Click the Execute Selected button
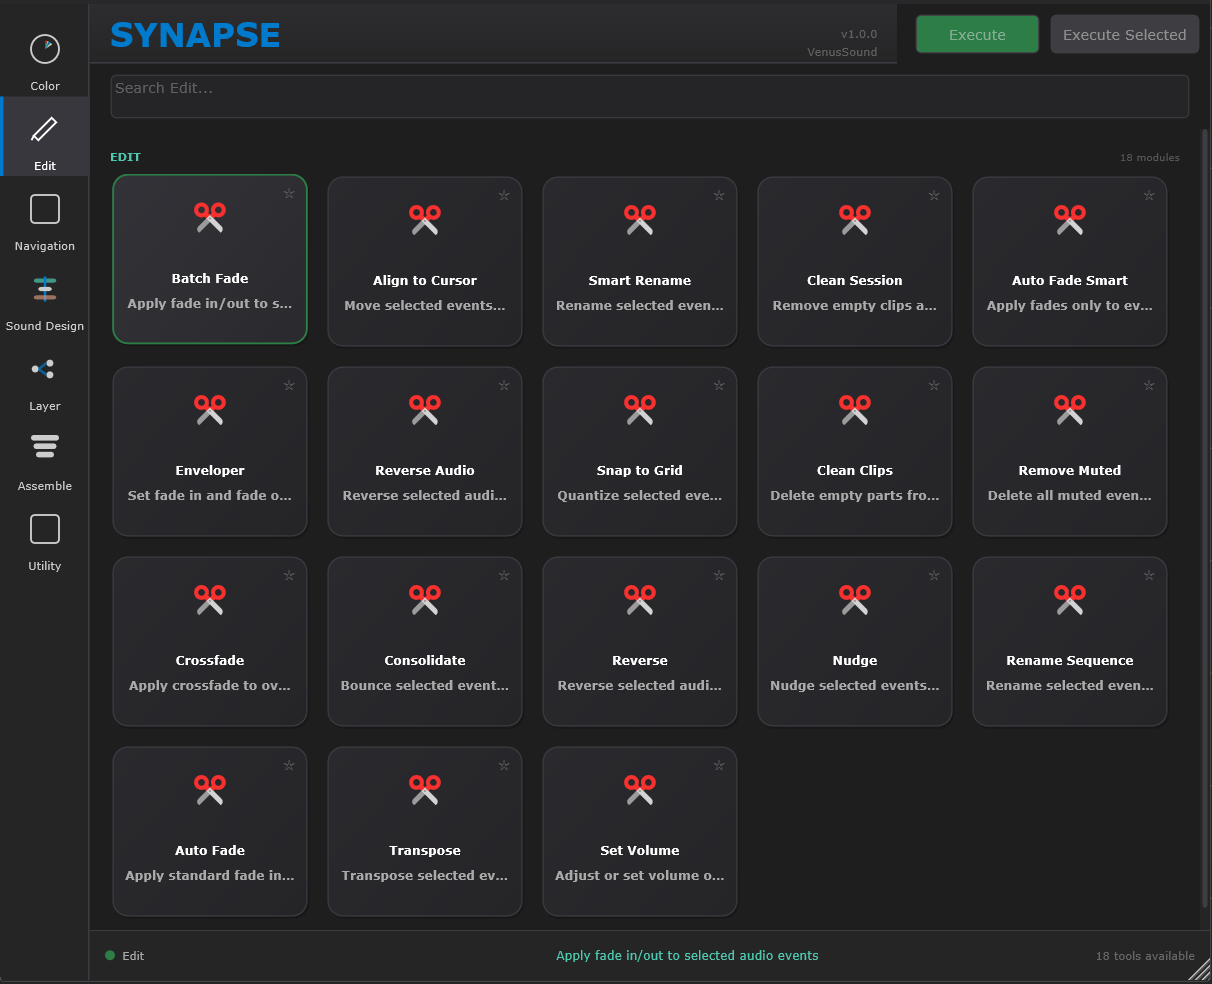Viewport: 1212px width, 984px height. [1124, 34]
